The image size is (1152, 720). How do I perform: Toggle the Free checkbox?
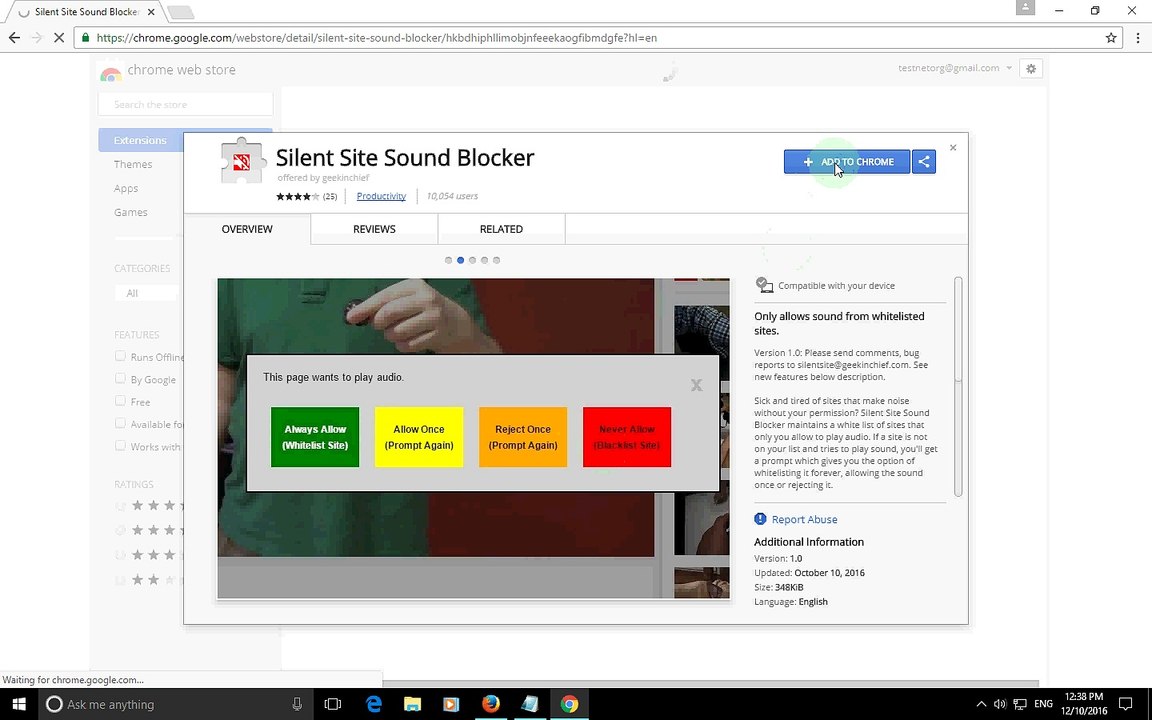point(120,401)
